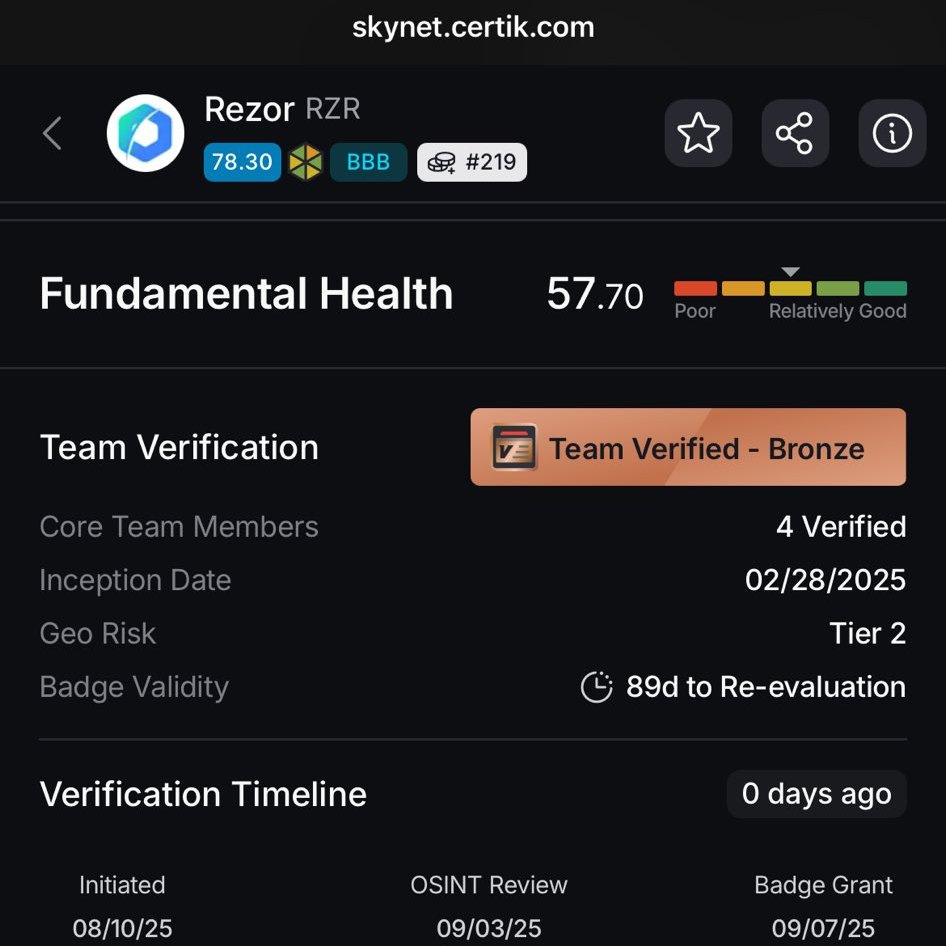Add Rezor to favorites with star icon
Screen dimensions: 946x946
pos(698,133)
